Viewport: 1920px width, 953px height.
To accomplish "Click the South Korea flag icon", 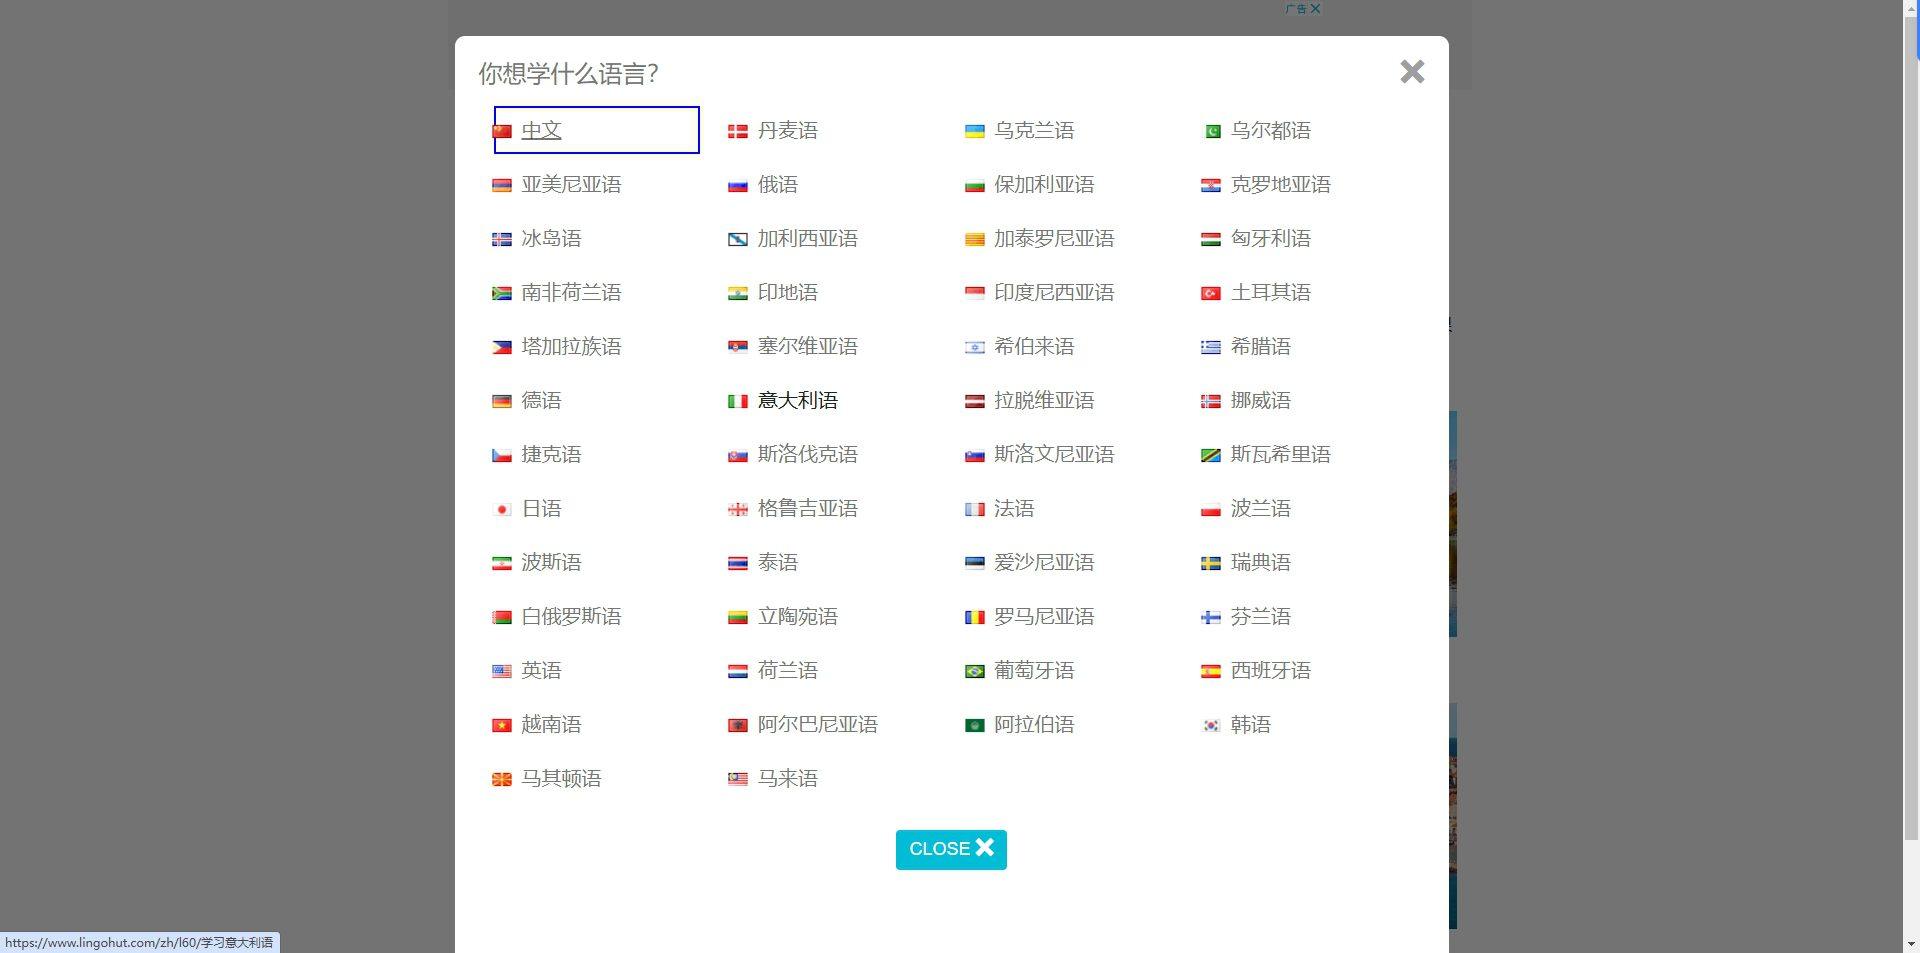I will (x=1210, y=726).
